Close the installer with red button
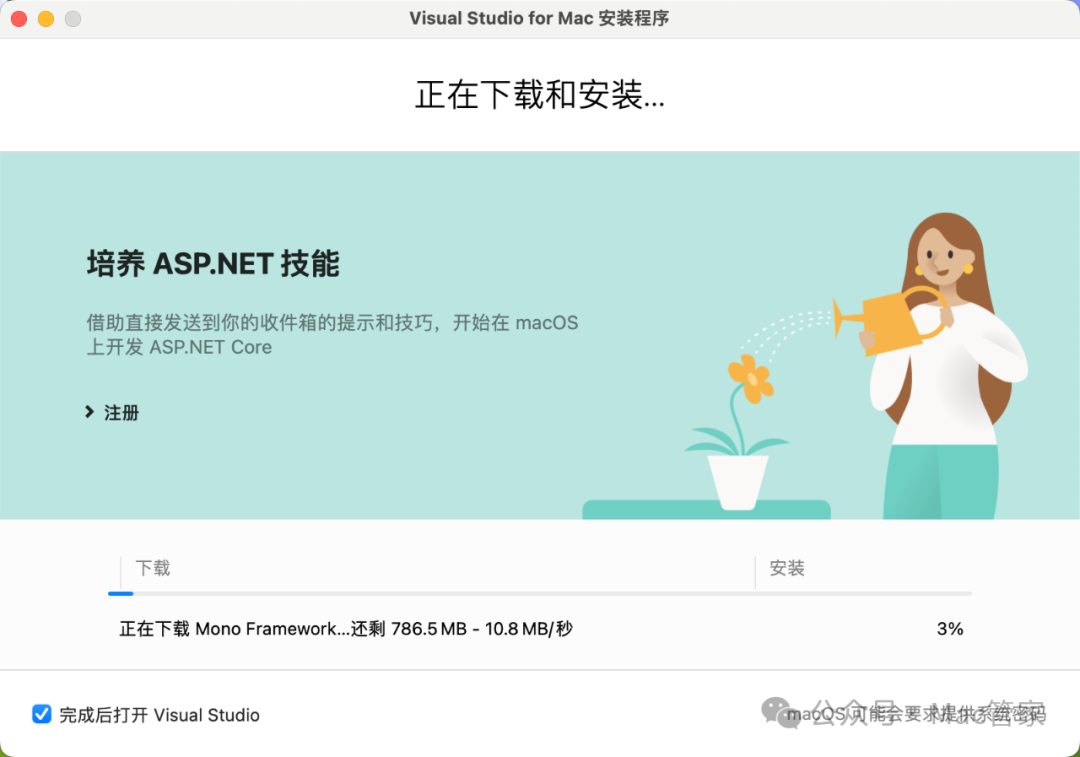The image size is (1080, 757). click(x=19, y=19)
